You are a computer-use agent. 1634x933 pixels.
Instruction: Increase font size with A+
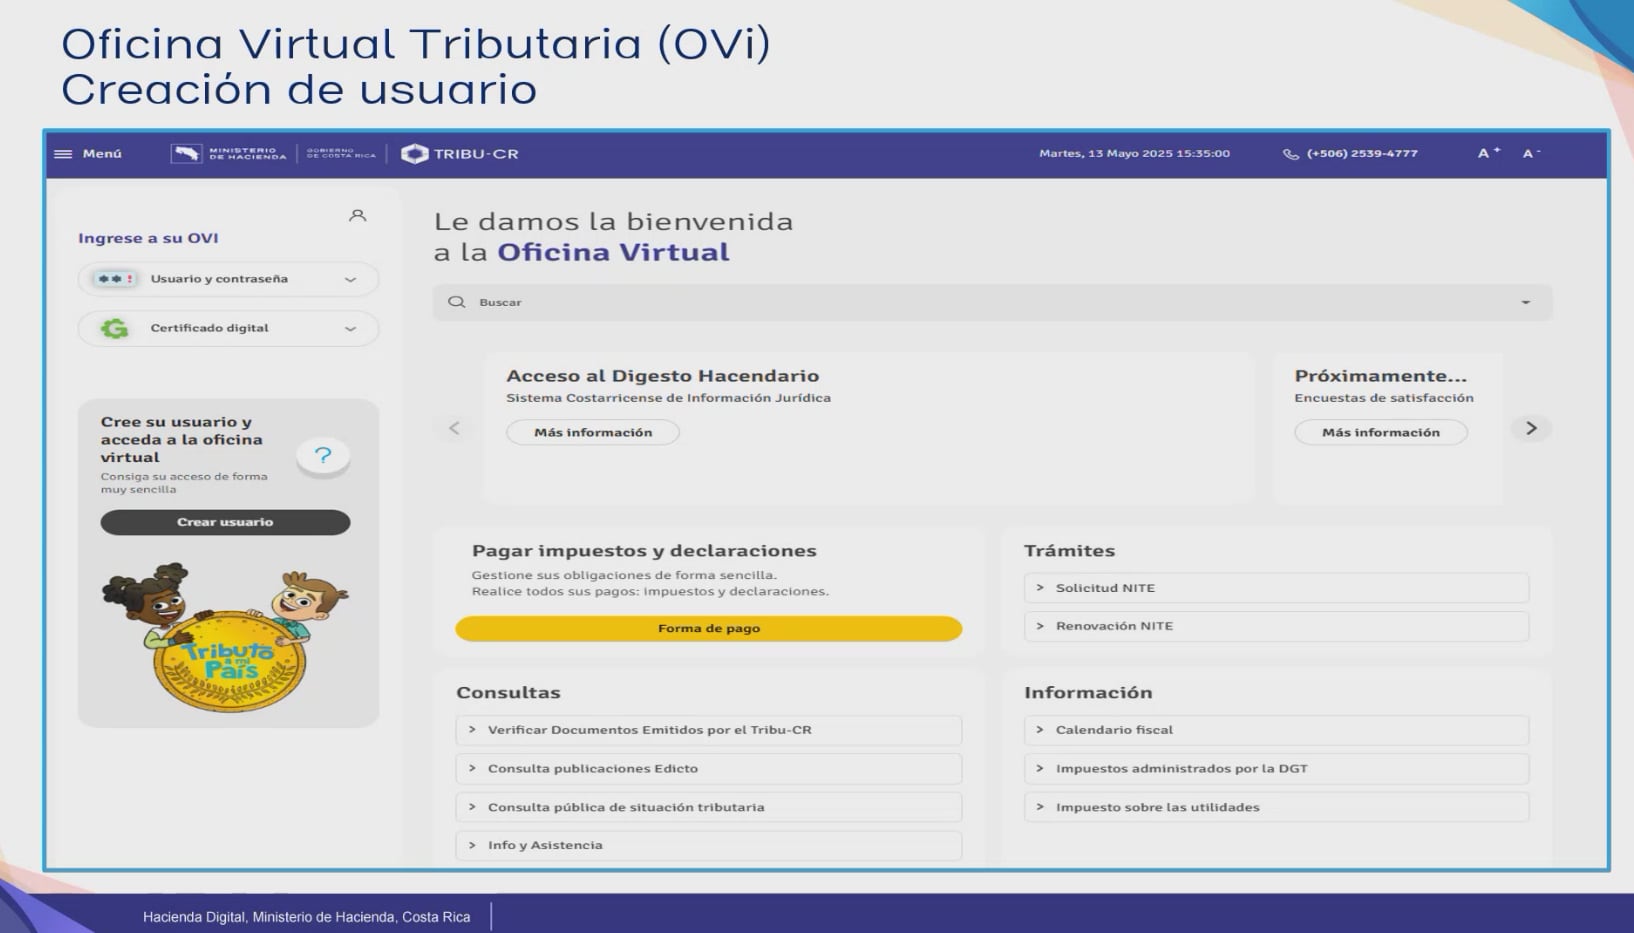(x=1488, y=153)
